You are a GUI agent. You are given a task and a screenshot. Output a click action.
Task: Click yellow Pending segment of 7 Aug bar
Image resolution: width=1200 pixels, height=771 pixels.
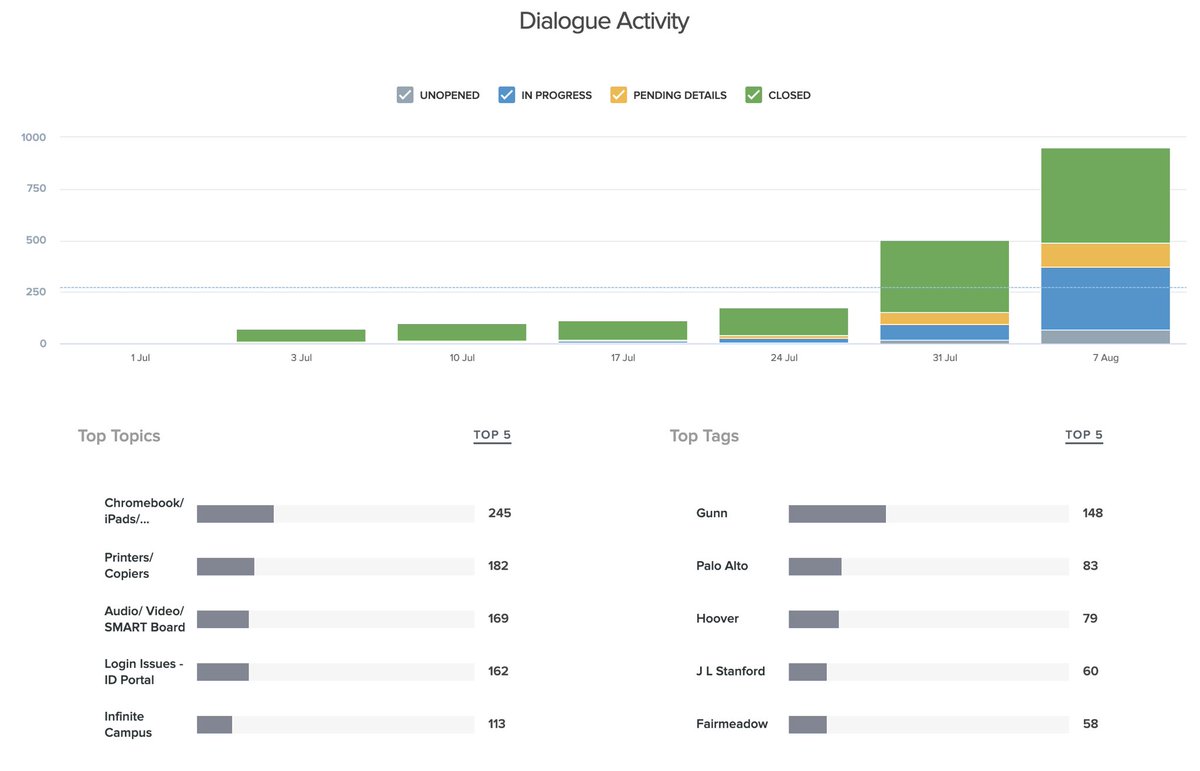tap(1105, 255)
